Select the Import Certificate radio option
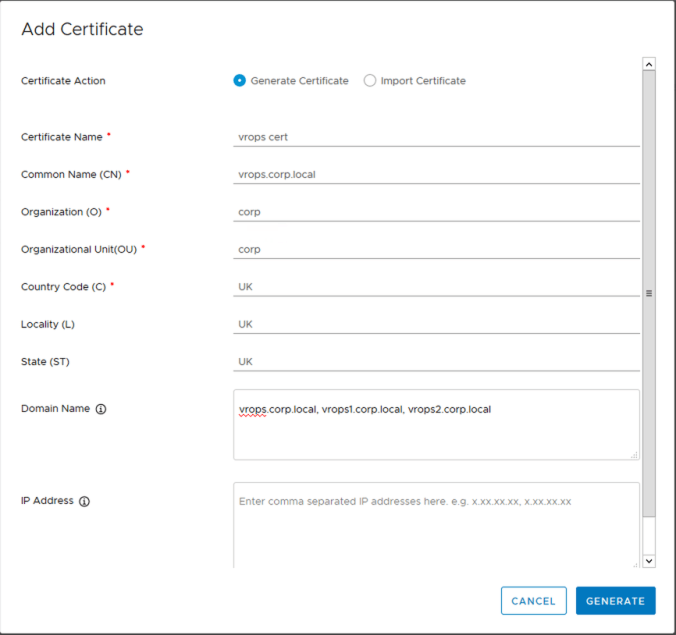This screenshot has height=635, width=676. tap(370, 81)
